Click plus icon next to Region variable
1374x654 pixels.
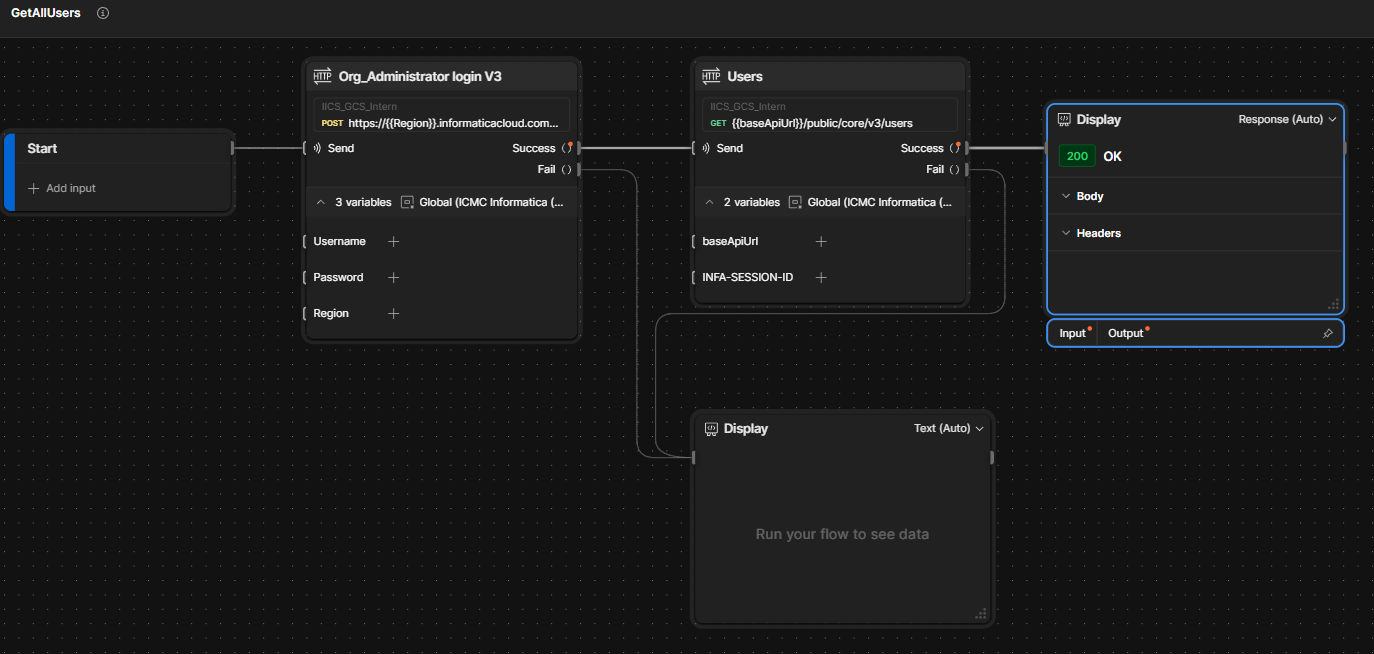pyautogui.click(x=393, y=313)
